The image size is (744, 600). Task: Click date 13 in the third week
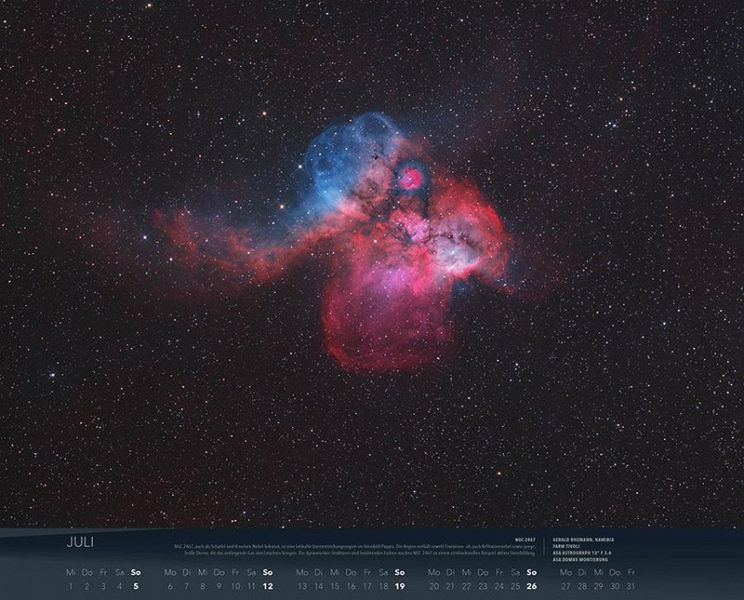pos(302,586)
